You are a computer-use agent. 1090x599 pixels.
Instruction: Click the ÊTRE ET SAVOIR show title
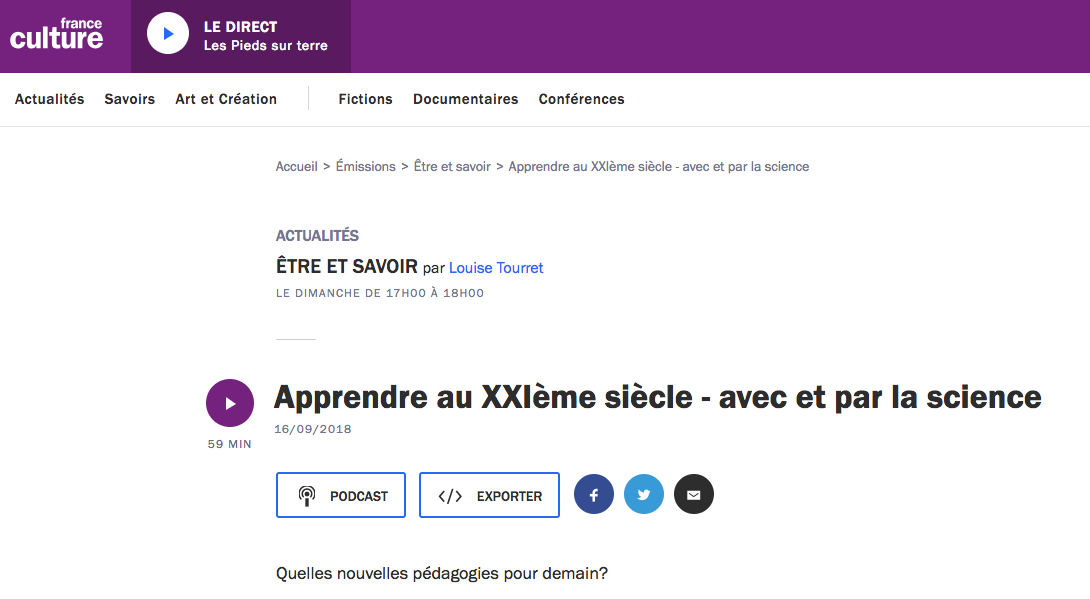[346, 267]
